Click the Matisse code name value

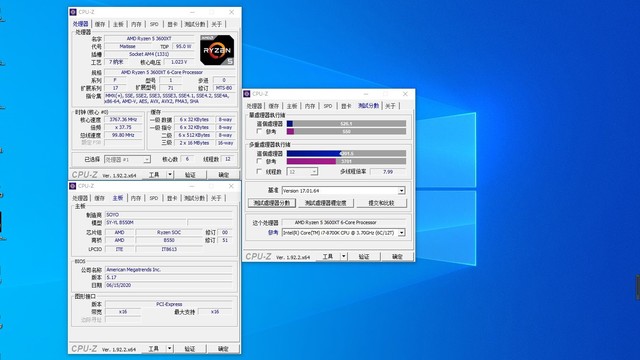pyautogui.click(x=127, y=47)
